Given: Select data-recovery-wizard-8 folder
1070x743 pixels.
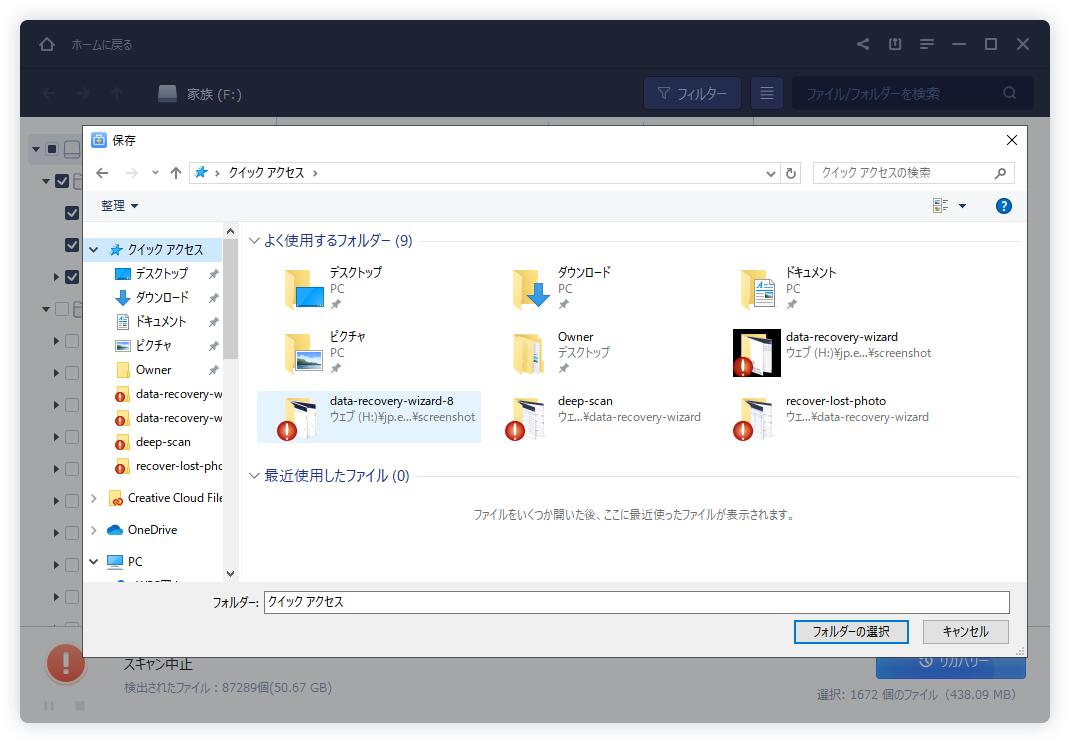Looking at the screenshot, I should (369, 417).
